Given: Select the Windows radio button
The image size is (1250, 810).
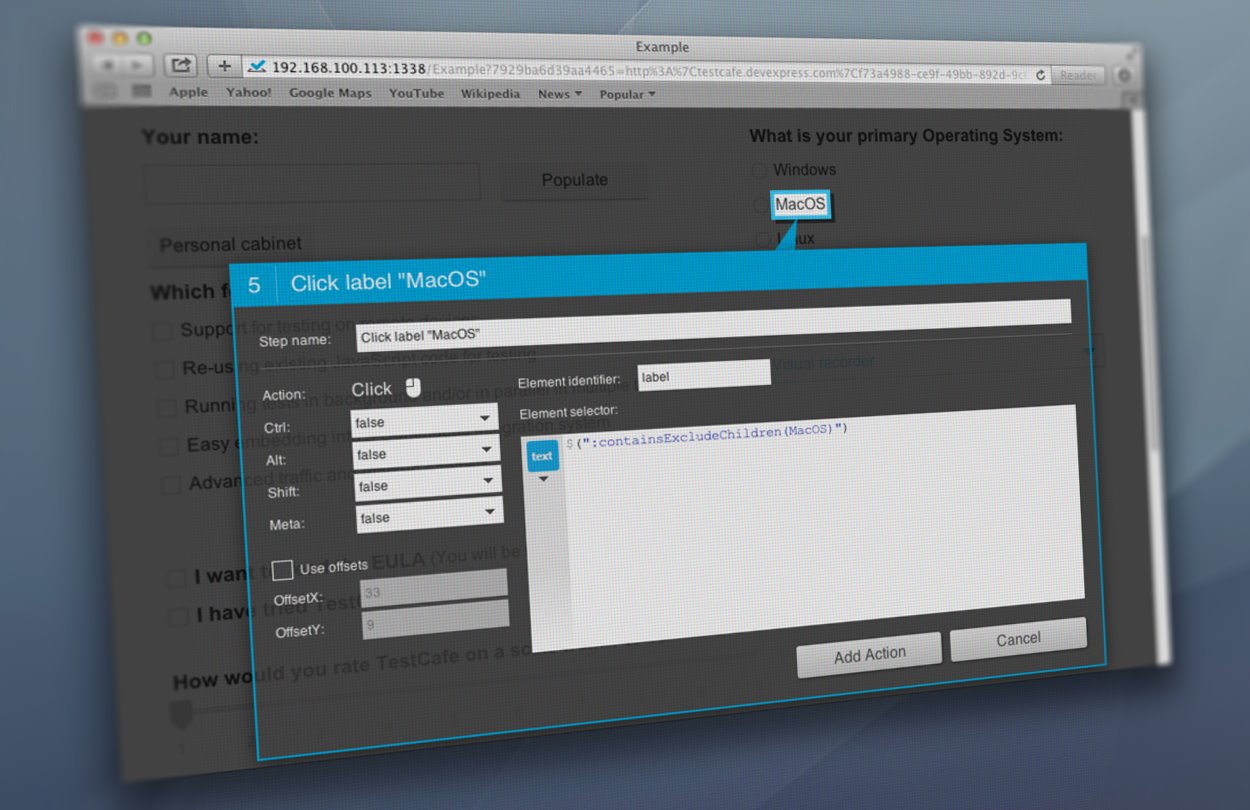Looking at the screenshot, I should [759, 170].
